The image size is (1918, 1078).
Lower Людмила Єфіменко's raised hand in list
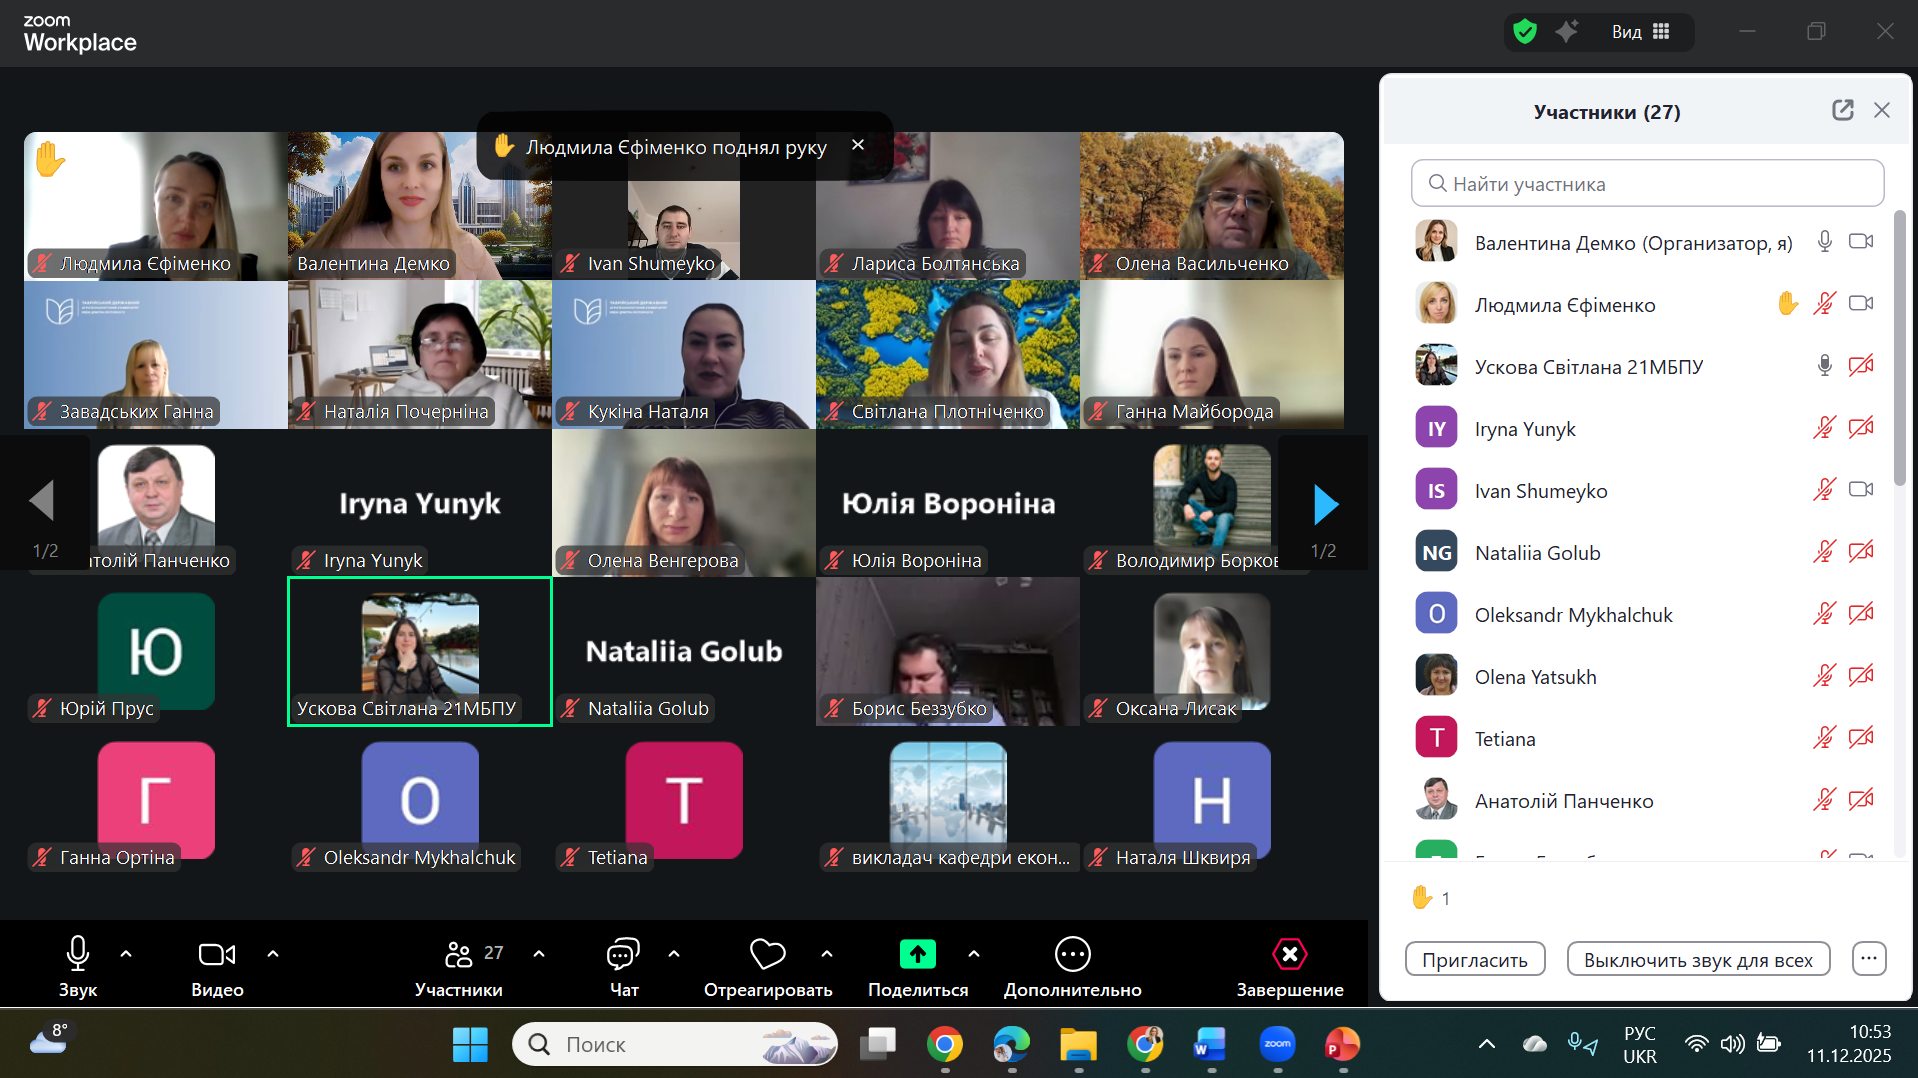point(1787,303)
